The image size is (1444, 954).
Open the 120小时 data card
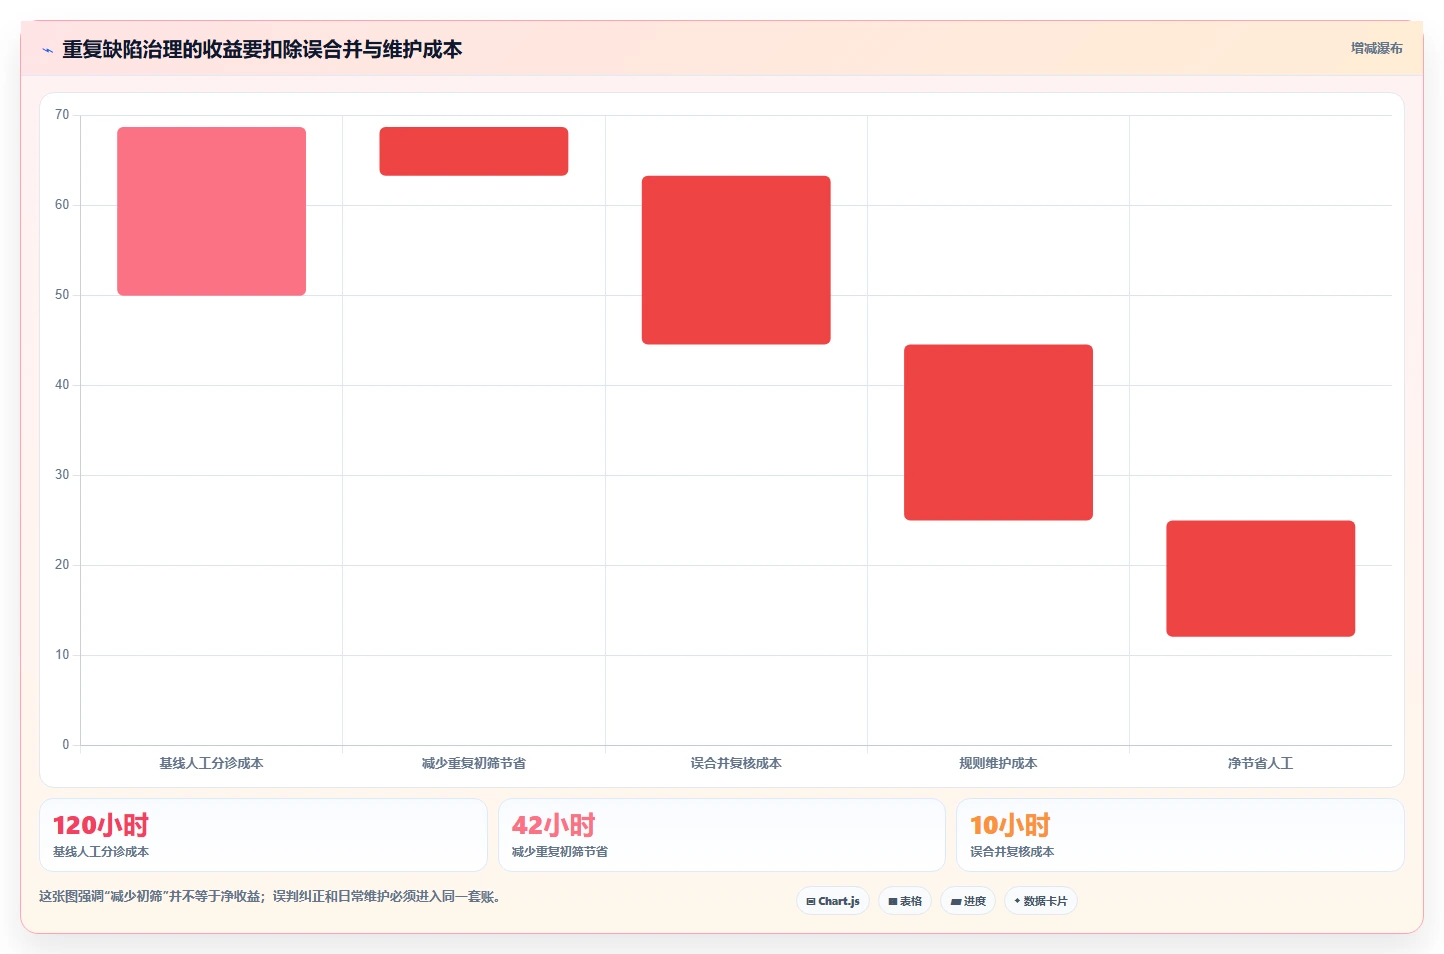click(x=263, y=835)
